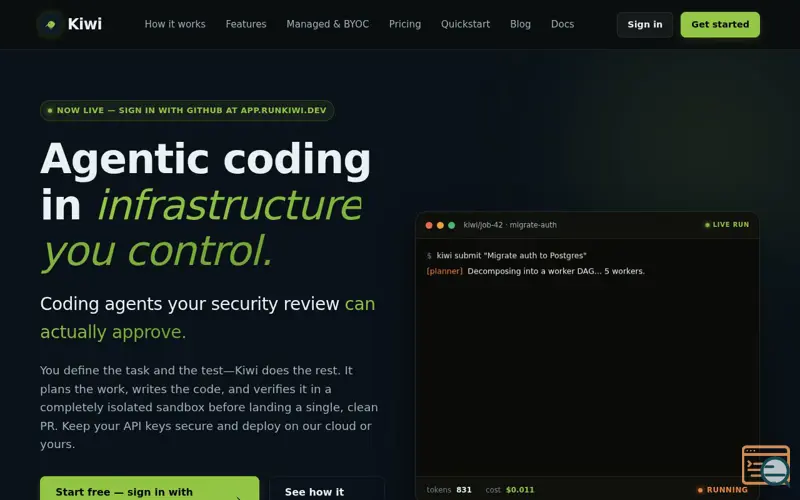Screen dimensions: 800x500
Task: Click the Decomposing into a worker DAG line
Action: click(x=556, y=271)
